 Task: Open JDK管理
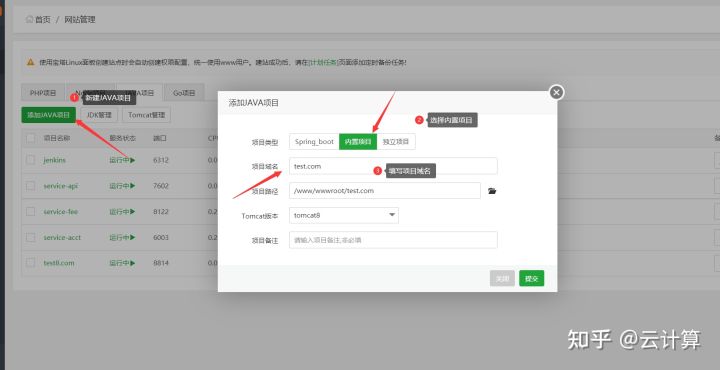click(100, 115)
